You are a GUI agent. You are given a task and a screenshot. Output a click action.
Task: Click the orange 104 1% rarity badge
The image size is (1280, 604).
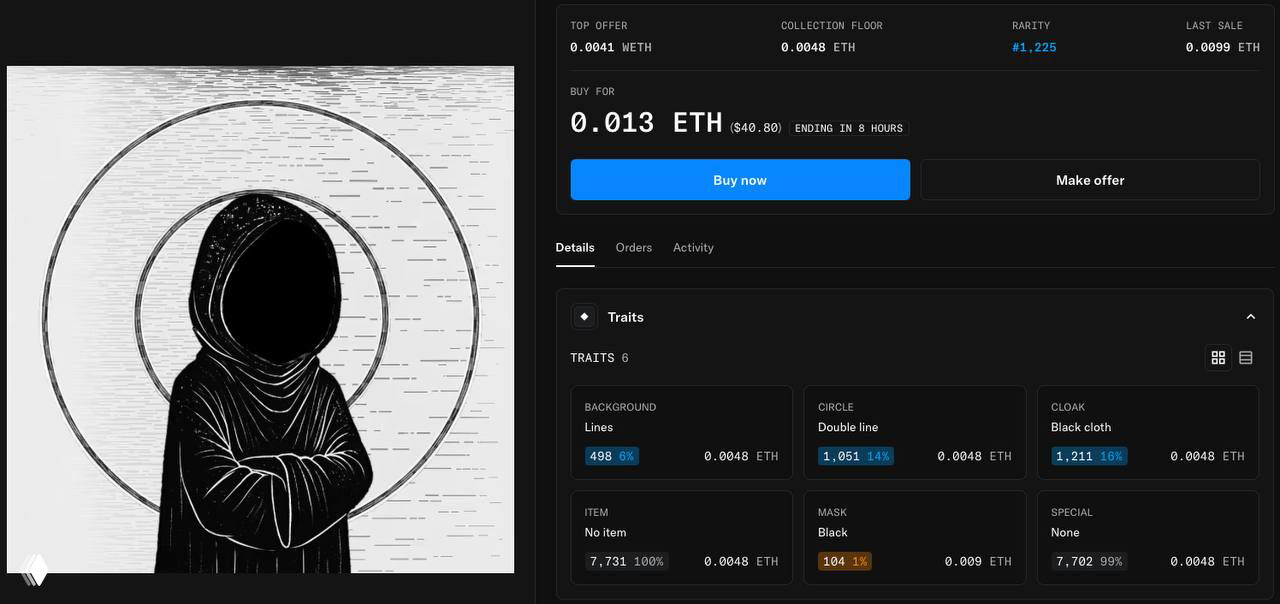[x=845, y=561]
